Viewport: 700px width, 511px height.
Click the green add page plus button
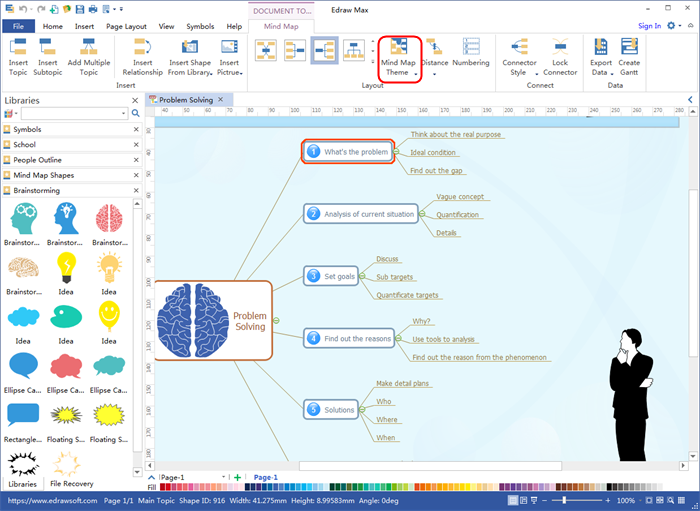(x=238, y=478)
